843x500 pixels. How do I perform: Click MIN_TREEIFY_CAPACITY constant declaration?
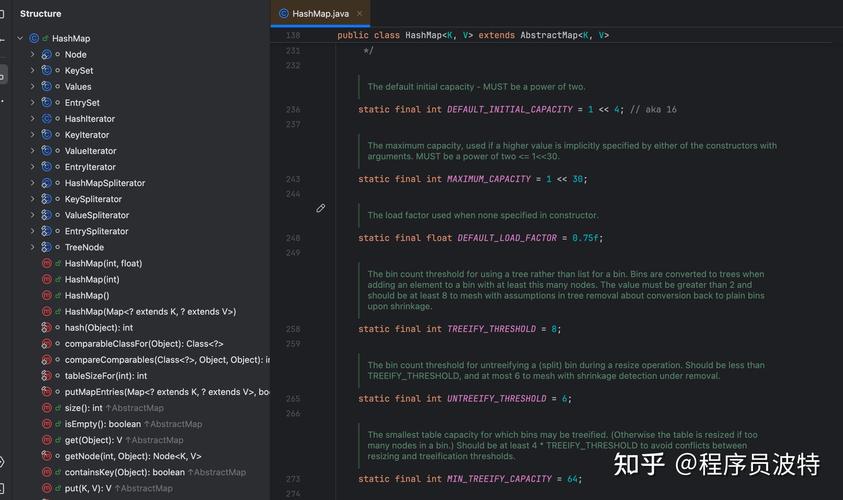(499, 478)
